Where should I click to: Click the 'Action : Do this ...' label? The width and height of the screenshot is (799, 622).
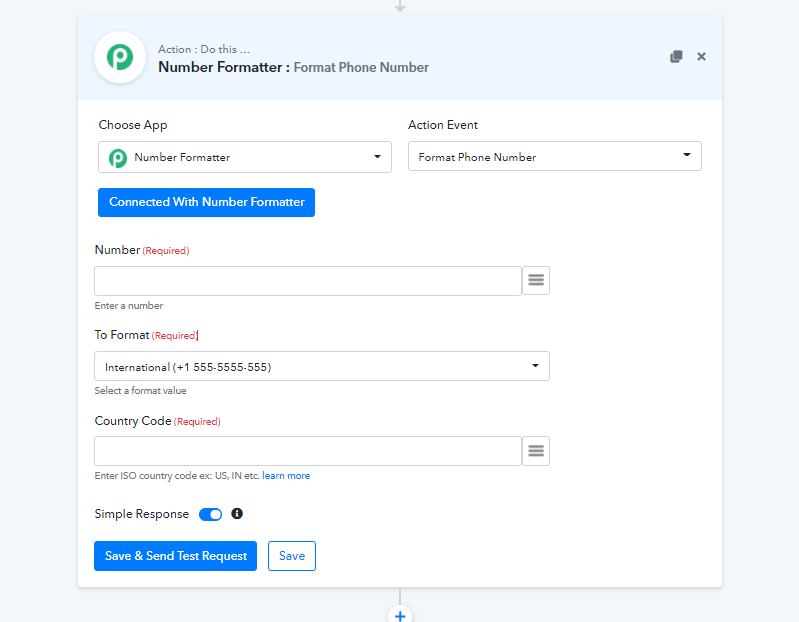click(x=204, y=49)
